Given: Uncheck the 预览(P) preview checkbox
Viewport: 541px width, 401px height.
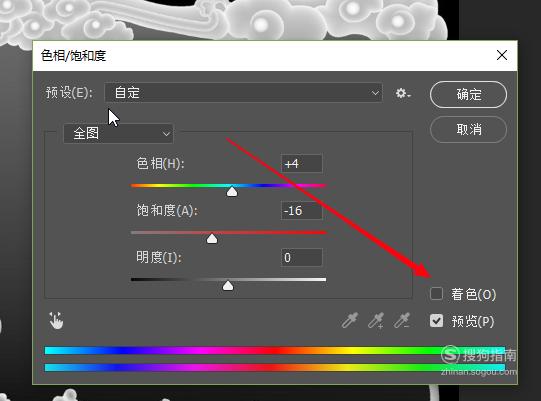Looking at the screenshot, I should pos(436,321).
